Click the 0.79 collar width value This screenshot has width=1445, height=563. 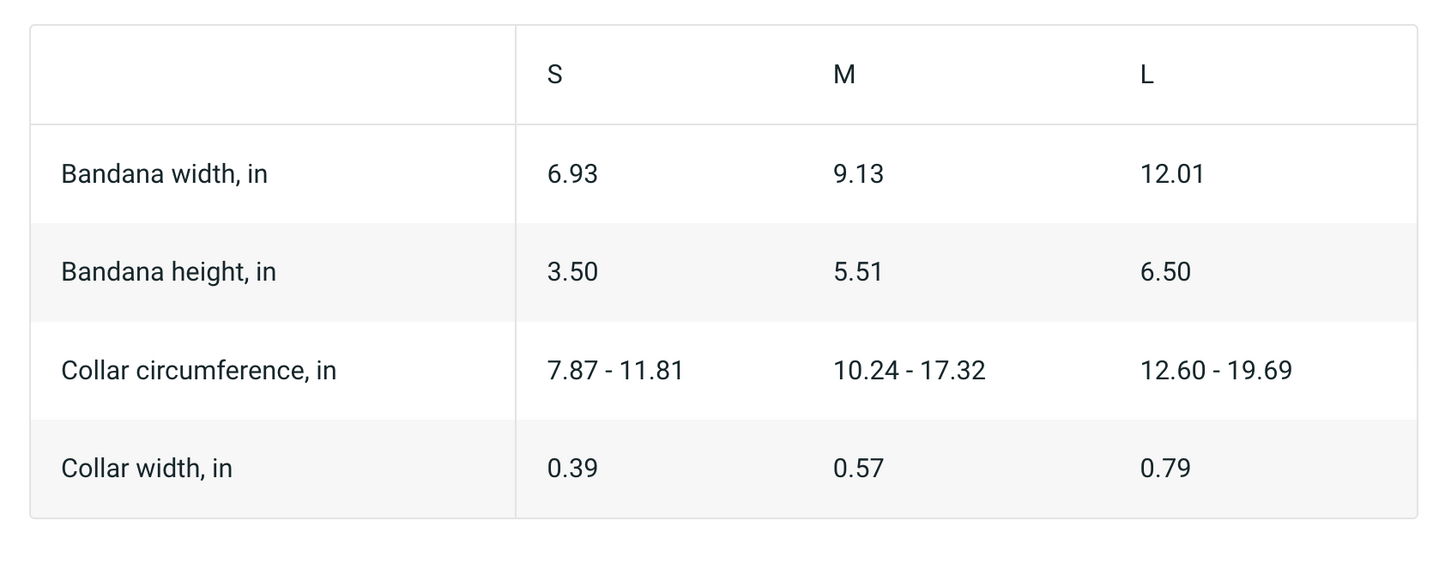pos(1165,468)
